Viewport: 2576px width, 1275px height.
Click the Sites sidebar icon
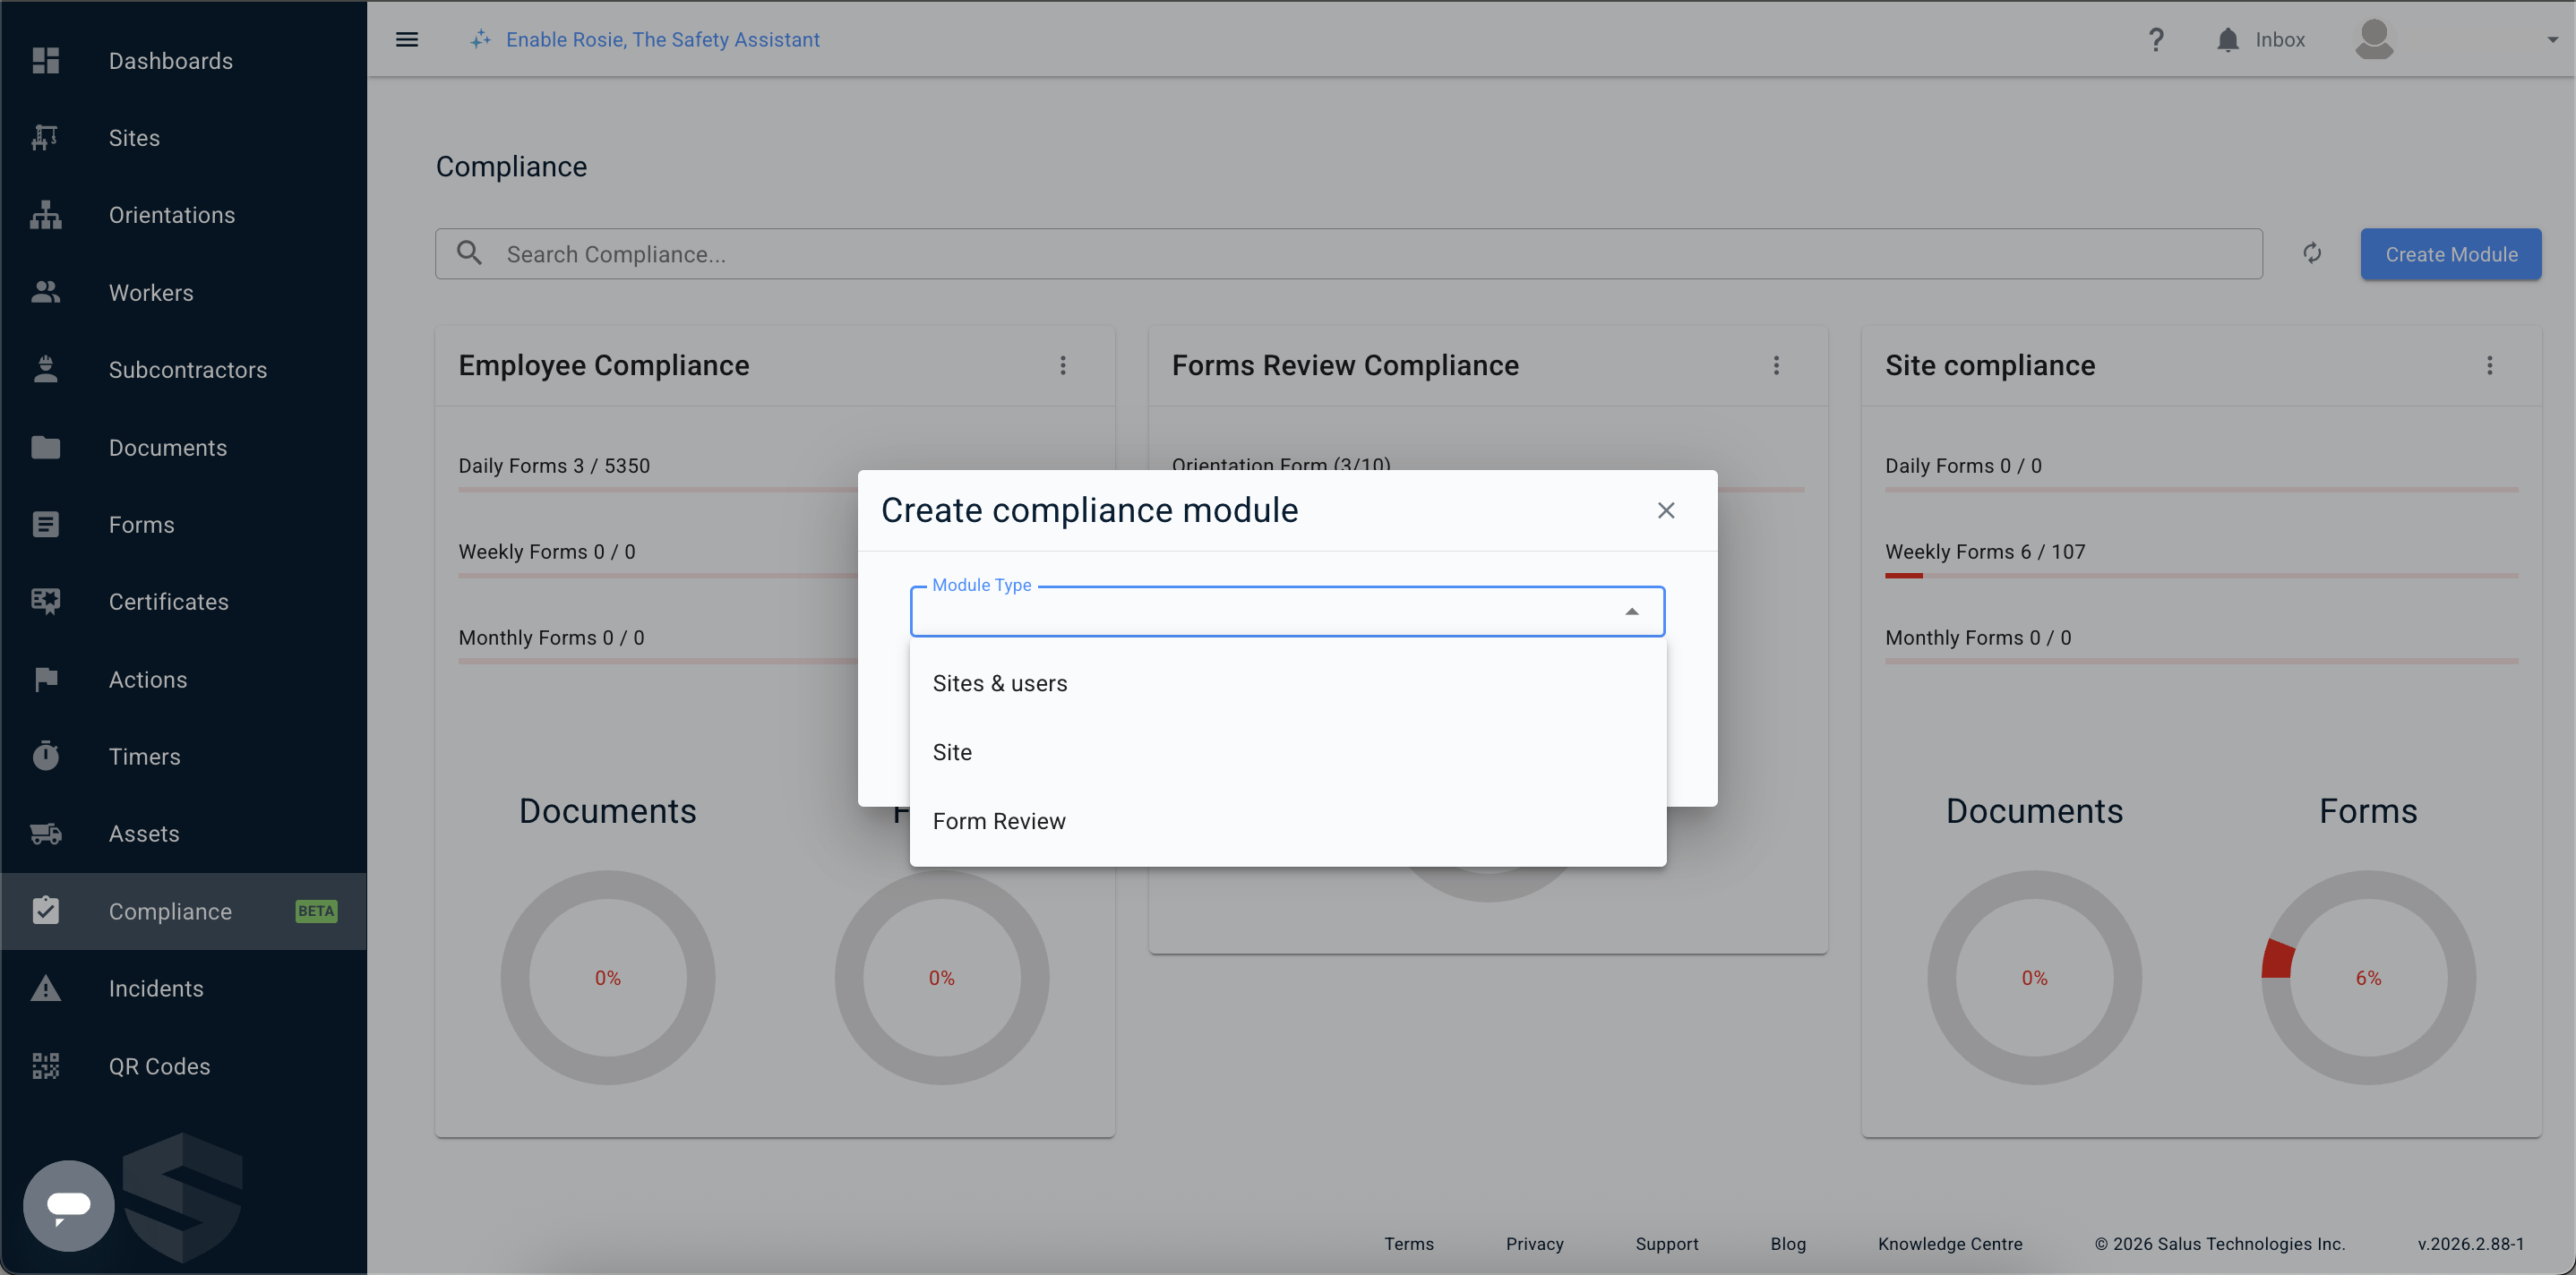pyautogui.click(x=45, y=138)
